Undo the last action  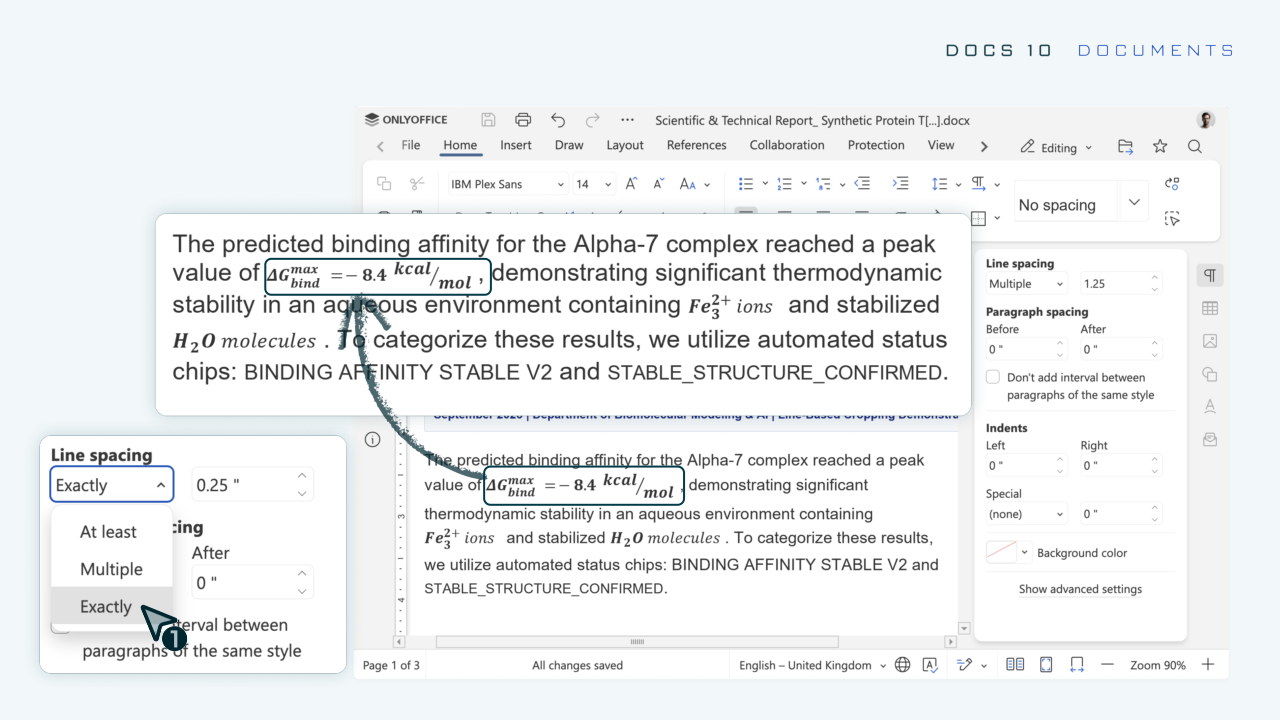pos(558,120)
